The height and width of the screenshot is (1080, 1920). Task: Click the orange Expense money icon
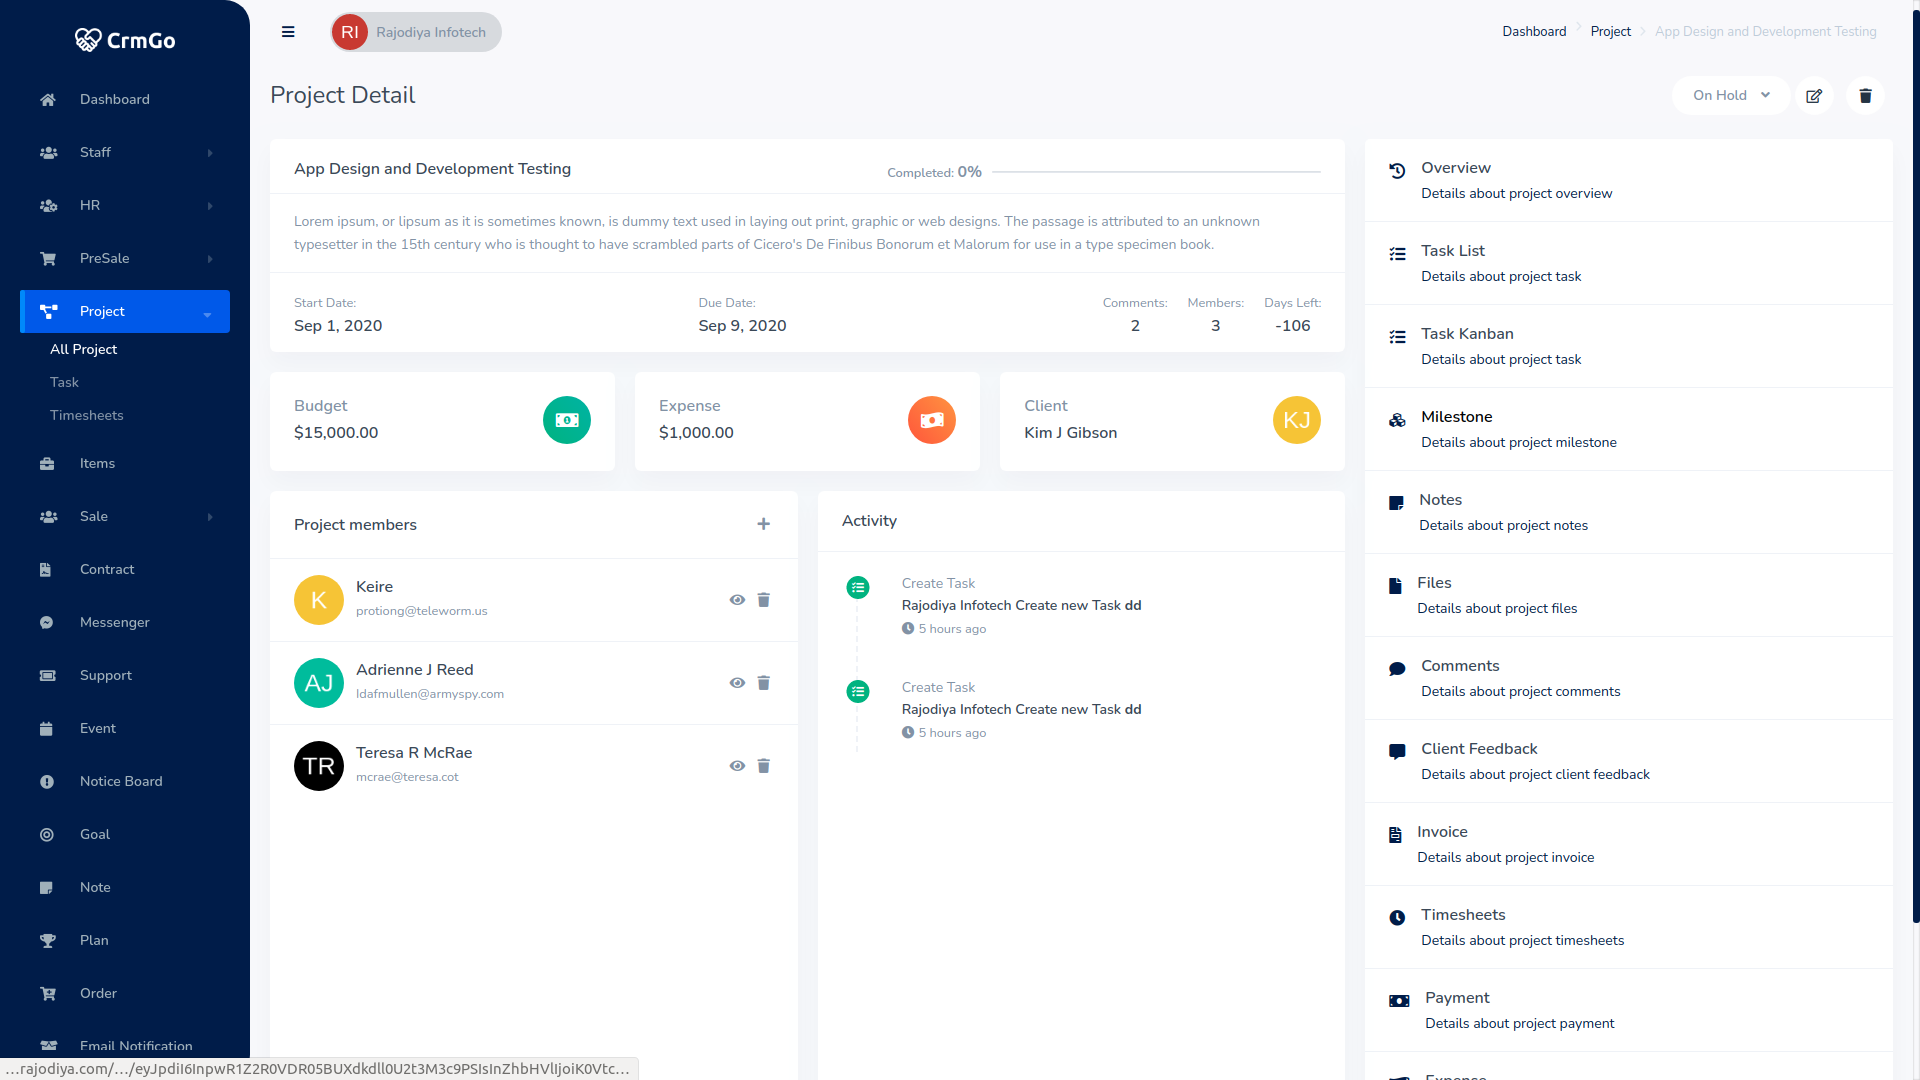click(x=932, y=420)
